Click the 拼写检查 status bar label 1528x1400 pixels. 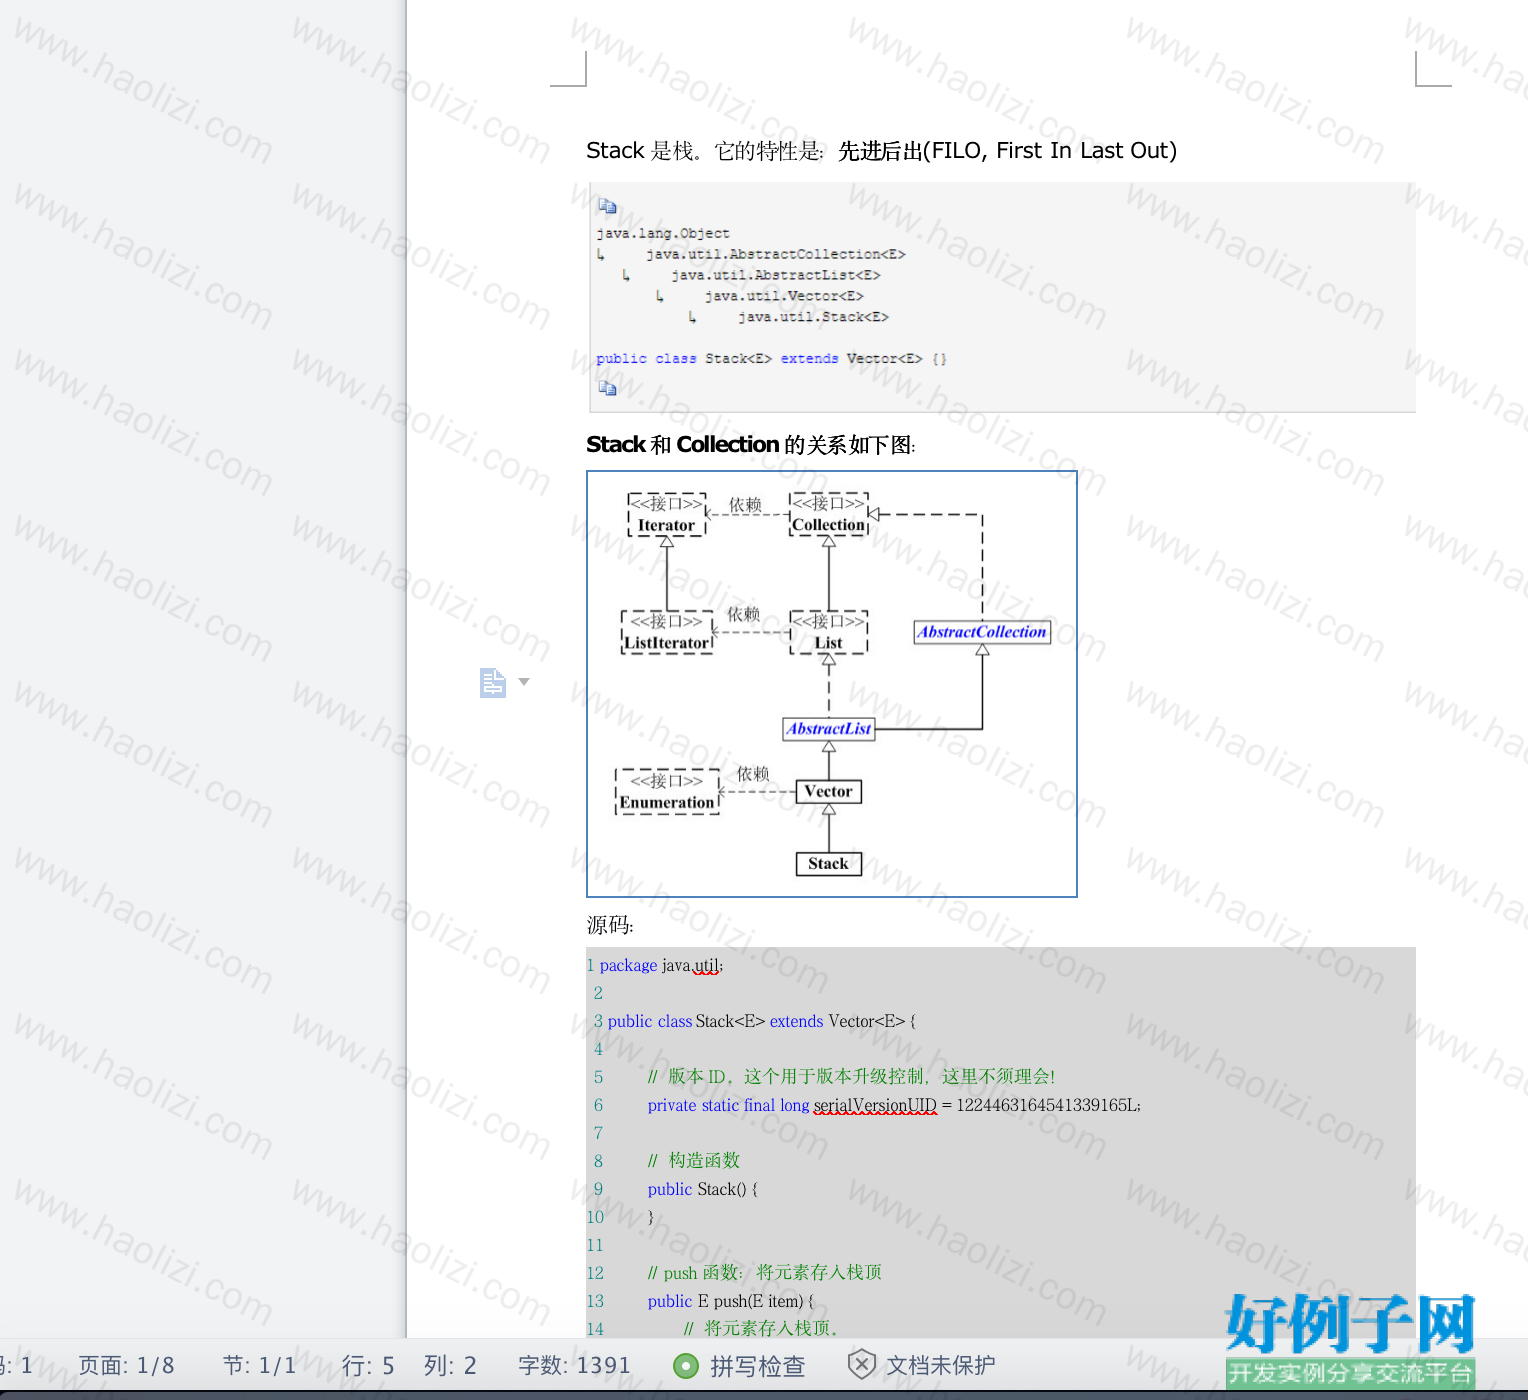(x=757, y=1366)
